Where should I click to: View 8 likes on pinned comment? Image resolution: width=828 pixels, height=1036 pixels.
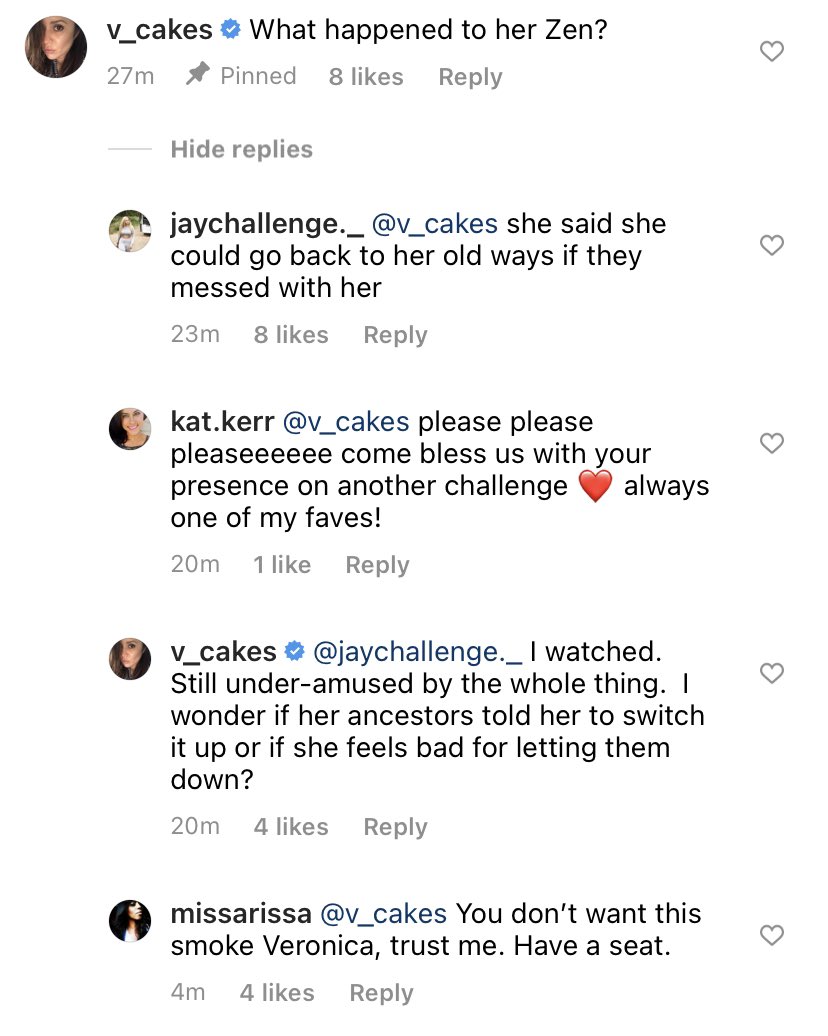366,77
